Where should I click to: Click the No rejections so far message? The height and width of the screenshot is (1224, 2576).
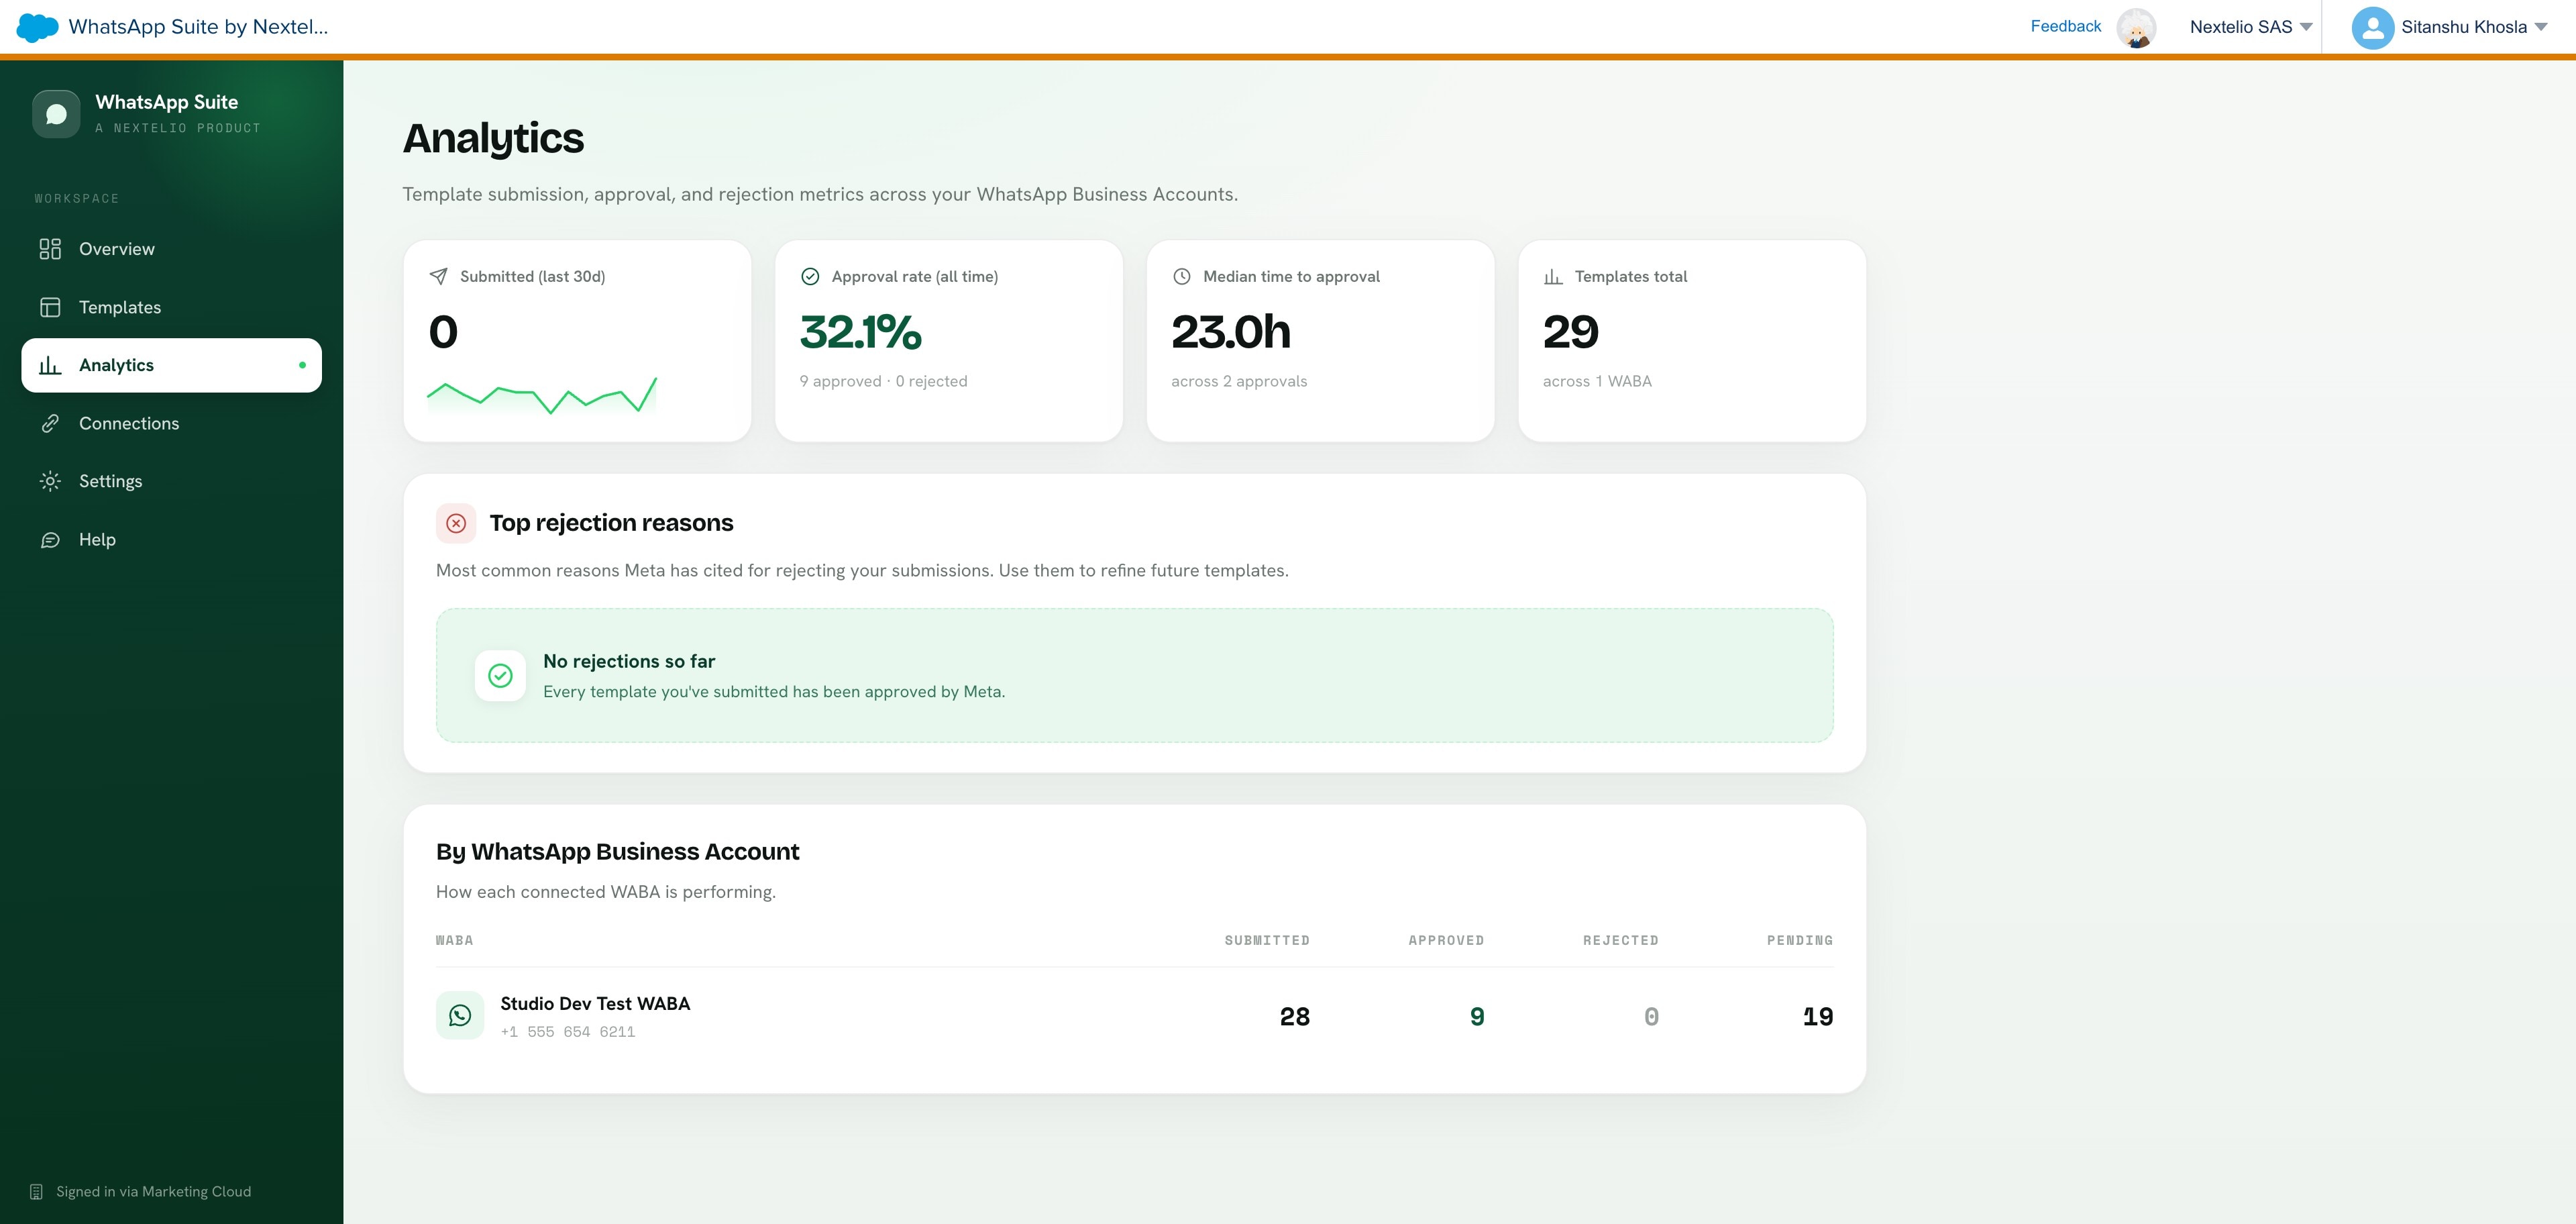(x=629, y=661)
